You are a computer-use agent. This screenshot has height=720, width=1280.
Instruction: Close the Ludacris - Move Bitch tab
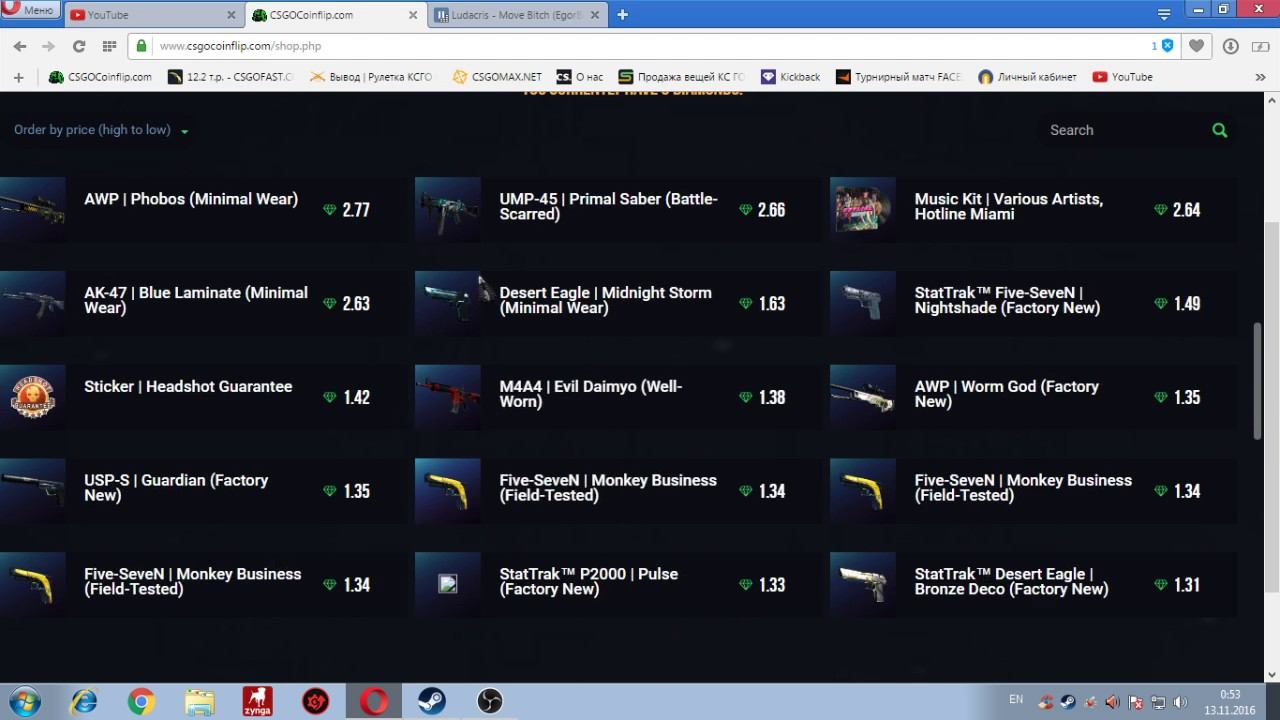pyautogui.click(x=593, y=15)
